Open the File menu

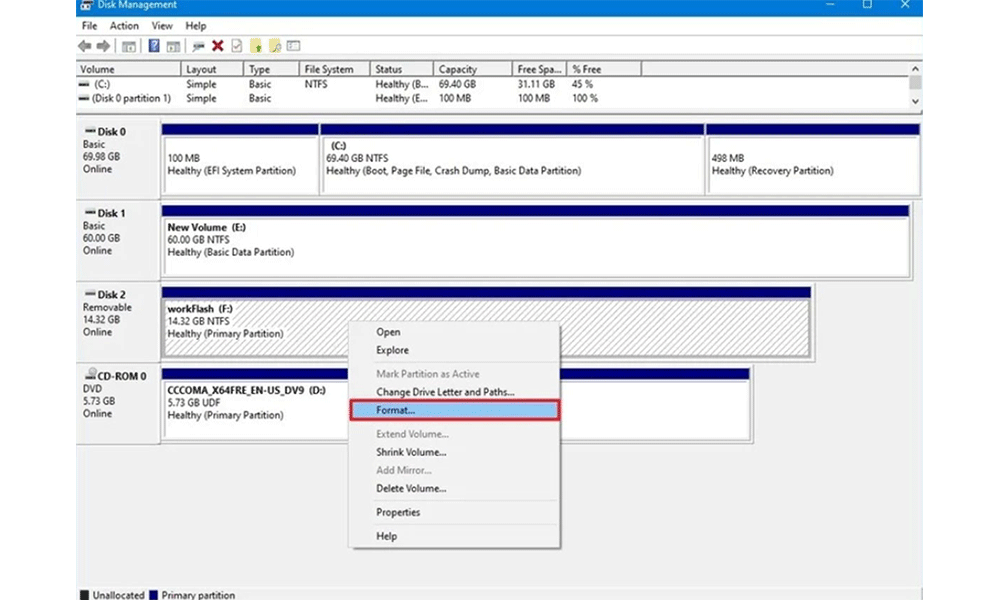tap(90, 26)
